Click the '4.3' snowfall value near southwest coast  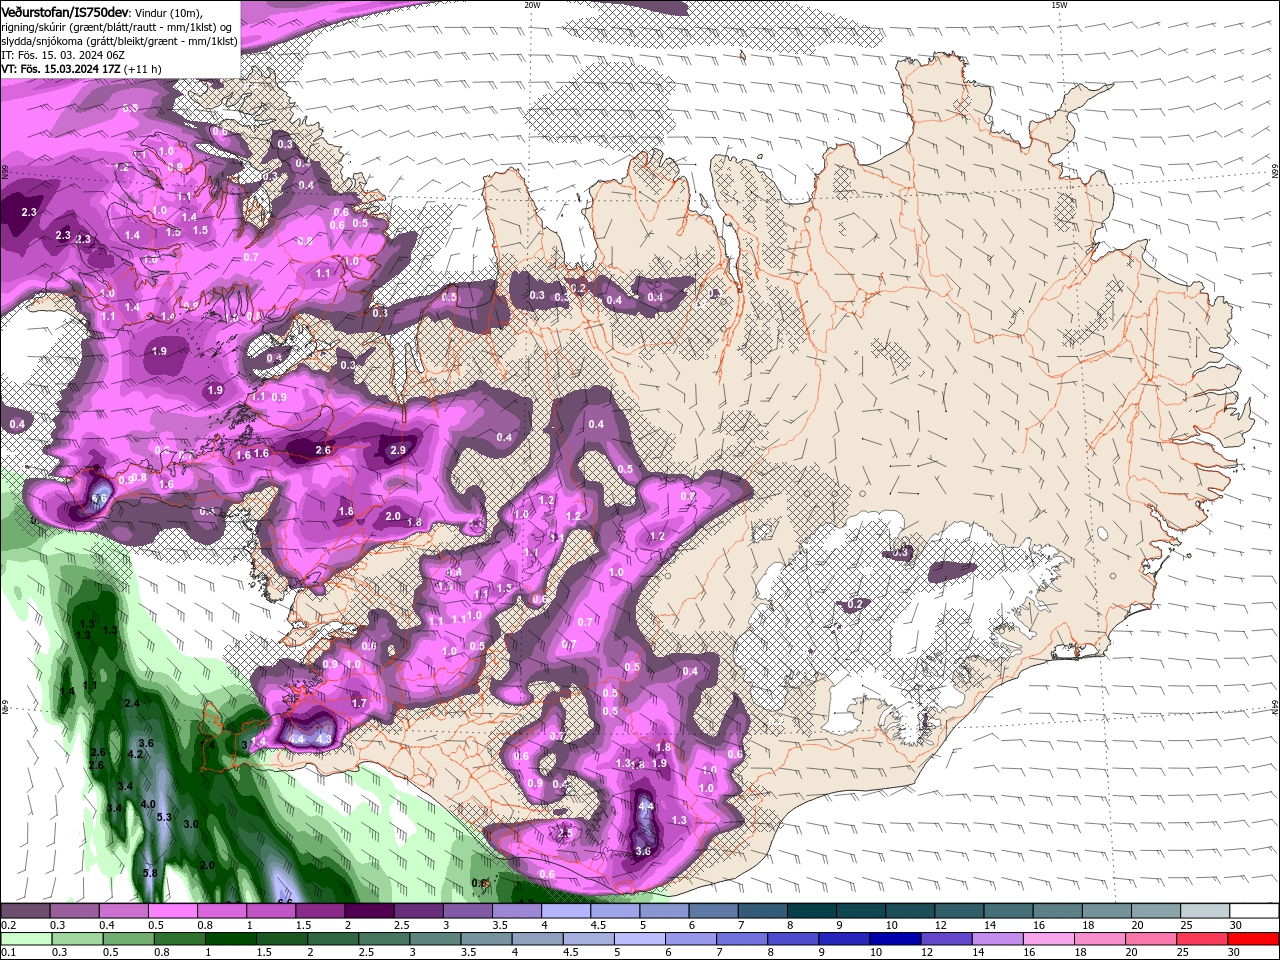coord(324,739)
